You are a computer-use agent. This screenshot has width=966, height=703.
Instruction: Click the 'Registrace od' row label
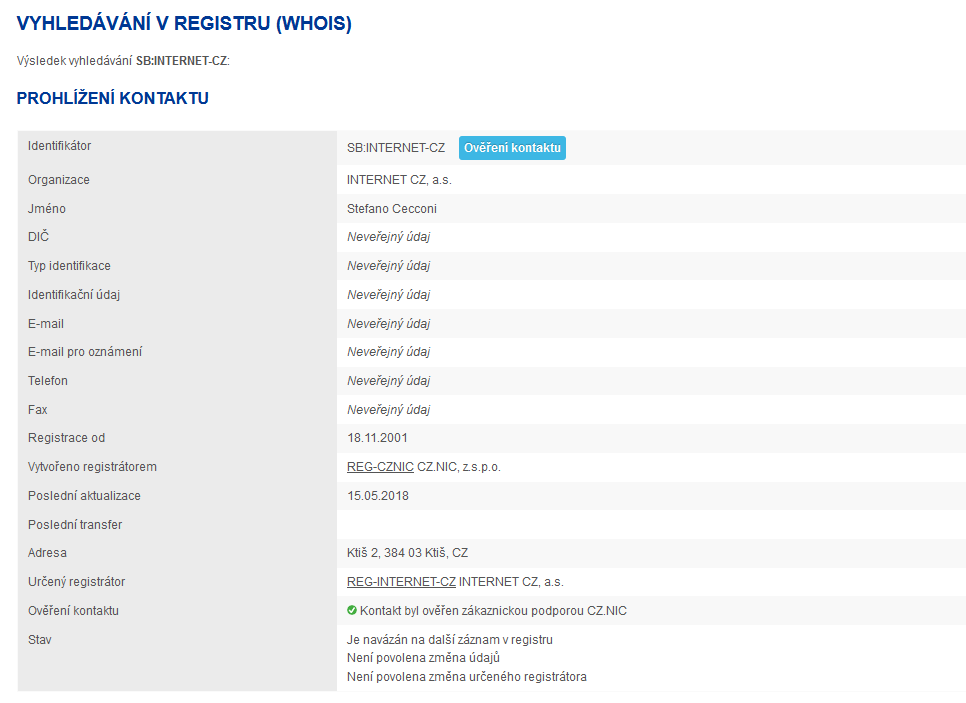[67, 438]
